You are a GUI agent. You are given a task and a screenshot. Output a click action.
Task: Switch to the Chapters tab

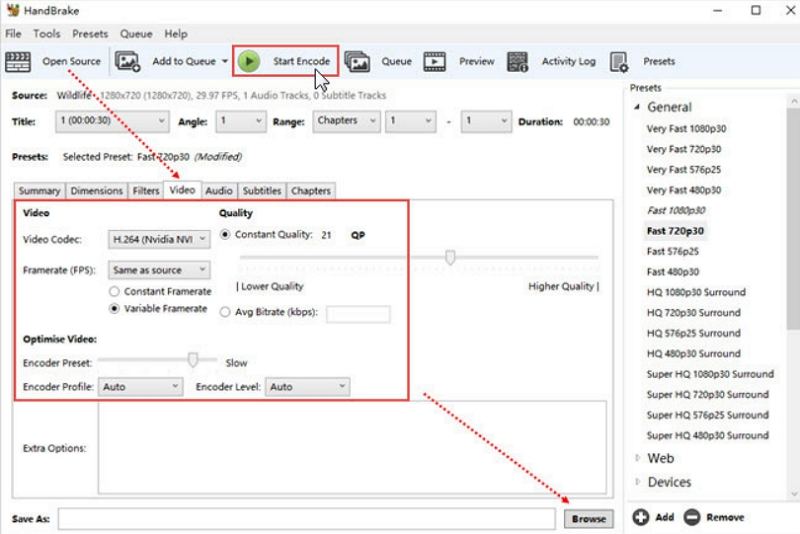point(311,191)
